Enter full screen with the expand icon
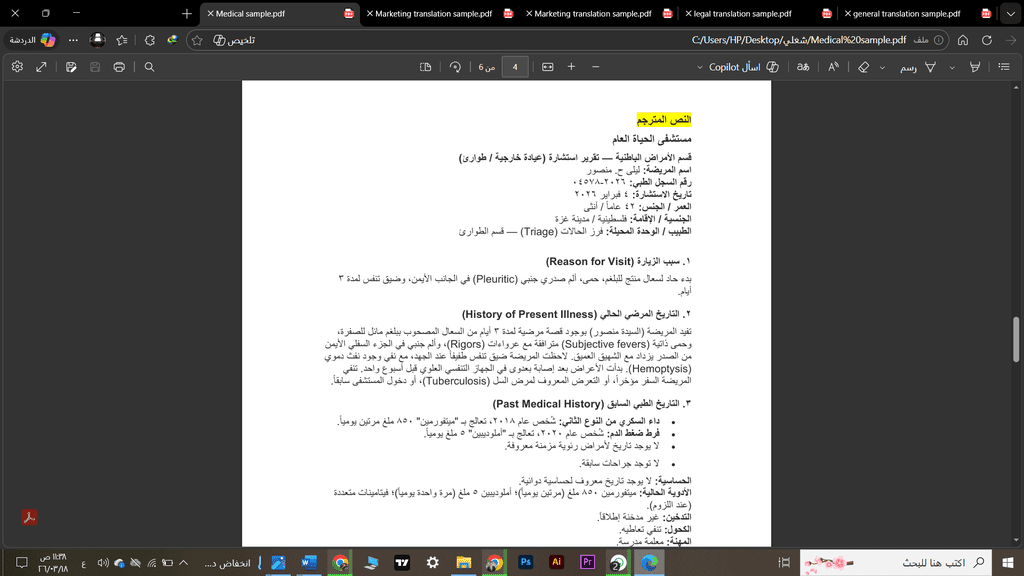 (x=41, y=67)
